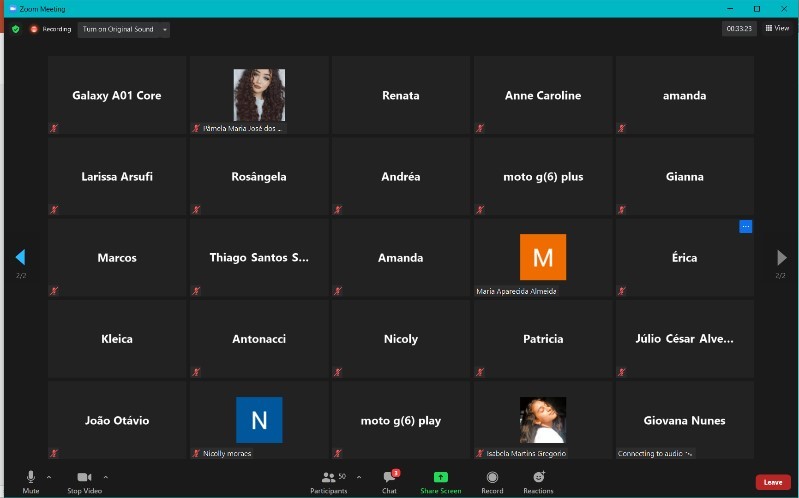The image size is (799, 498).
Task: Select the Rosângela tile
Action: pos(259,176)
